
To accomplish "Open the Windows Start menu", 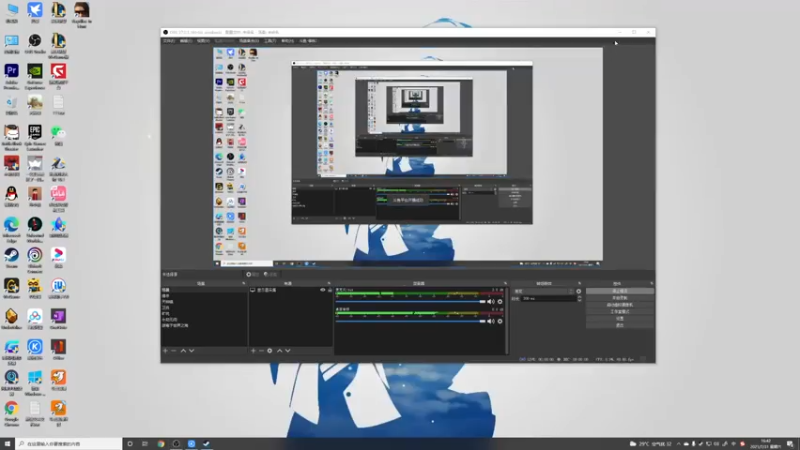I will [x=7, y=444].
